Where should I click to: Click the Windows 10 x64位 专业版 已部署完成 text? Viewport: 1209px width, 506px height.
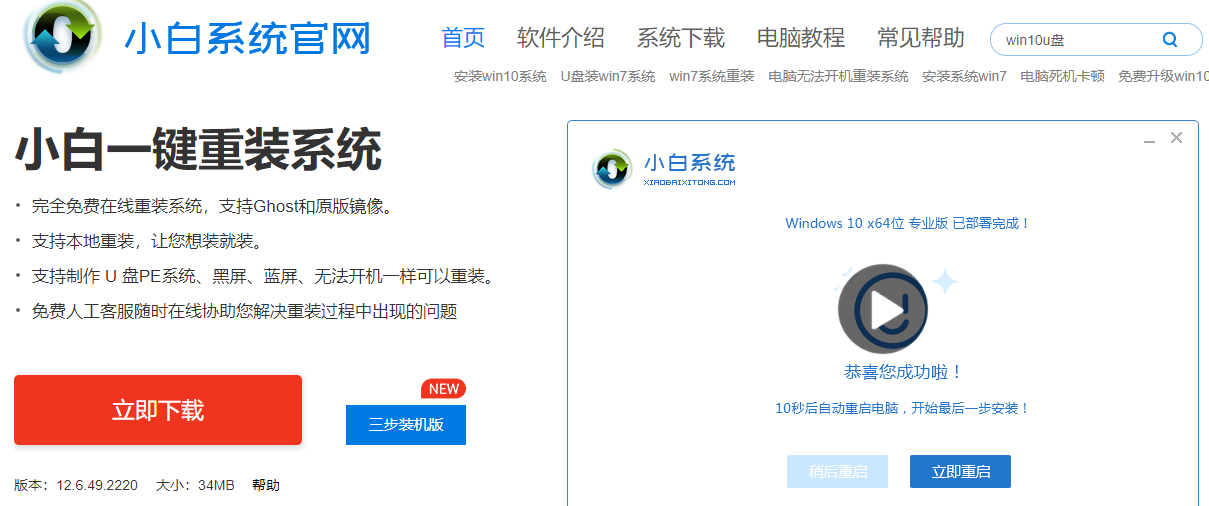pyautogui.click(x=908, y=223)
